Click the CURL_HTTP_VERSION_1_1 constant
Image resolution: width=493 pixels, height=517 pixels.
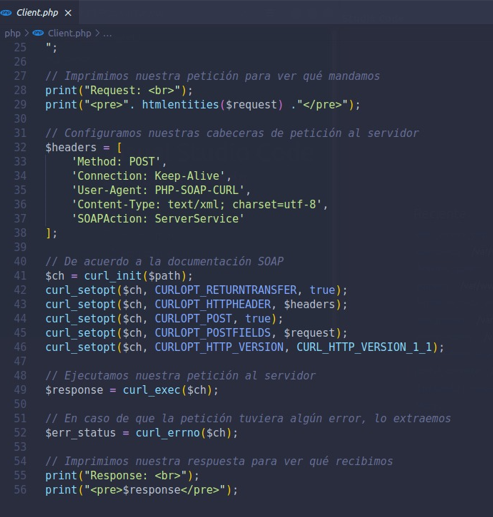click(364, 347)
